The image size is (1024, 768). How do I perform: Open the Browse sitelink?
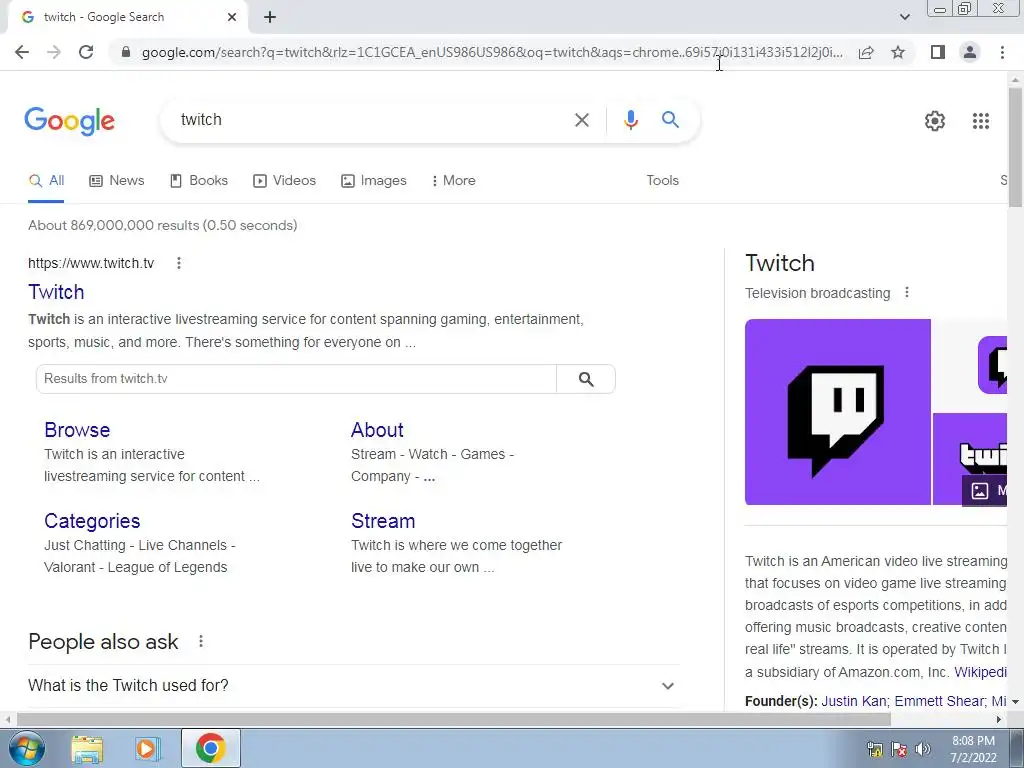click(x=77, y=430)
